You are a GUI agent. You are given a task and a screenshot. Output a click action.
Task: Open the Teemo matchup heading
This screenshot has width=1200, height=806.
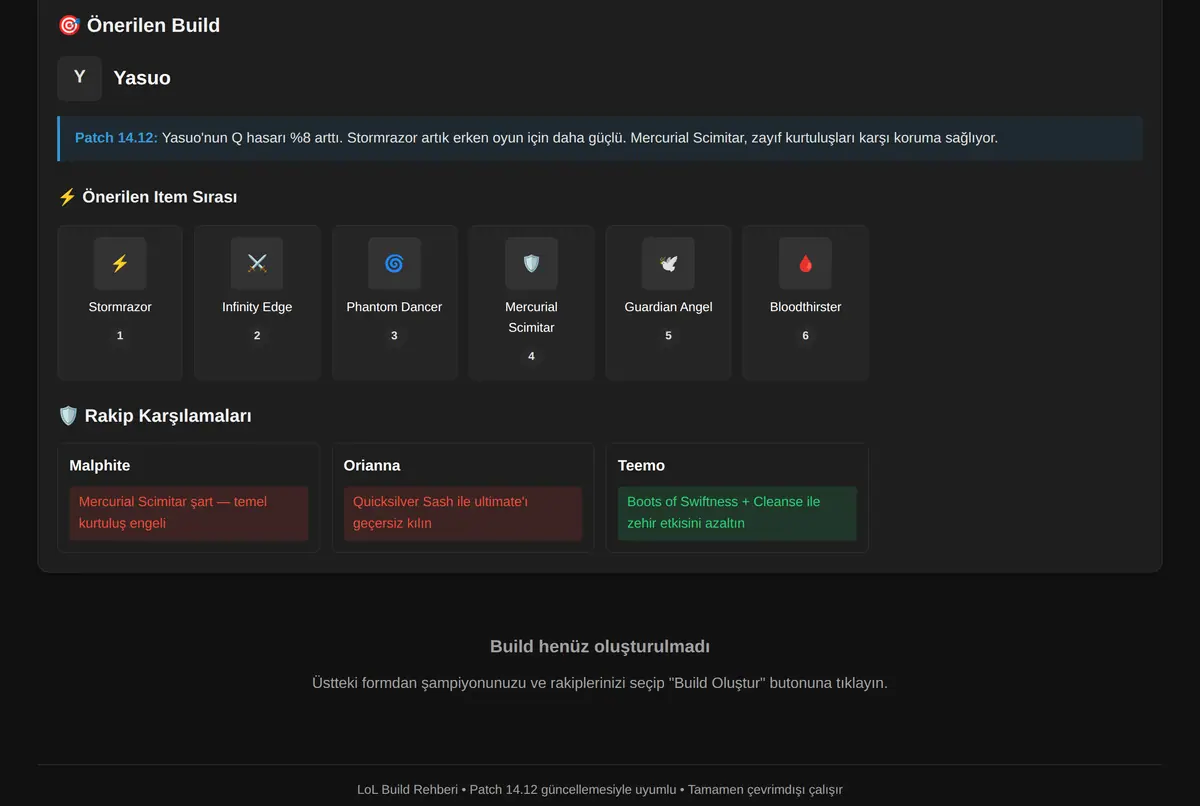pyautogui.click(x=641, y=466)
